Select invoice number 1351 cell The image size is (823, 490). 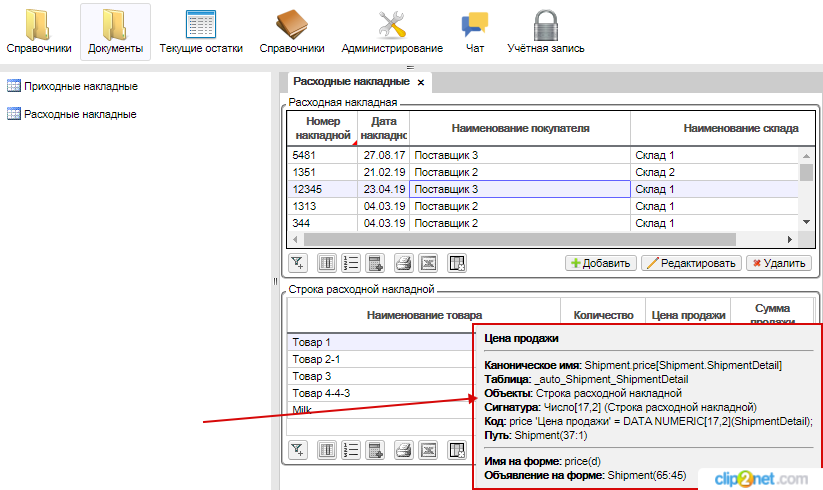point(323,172)
